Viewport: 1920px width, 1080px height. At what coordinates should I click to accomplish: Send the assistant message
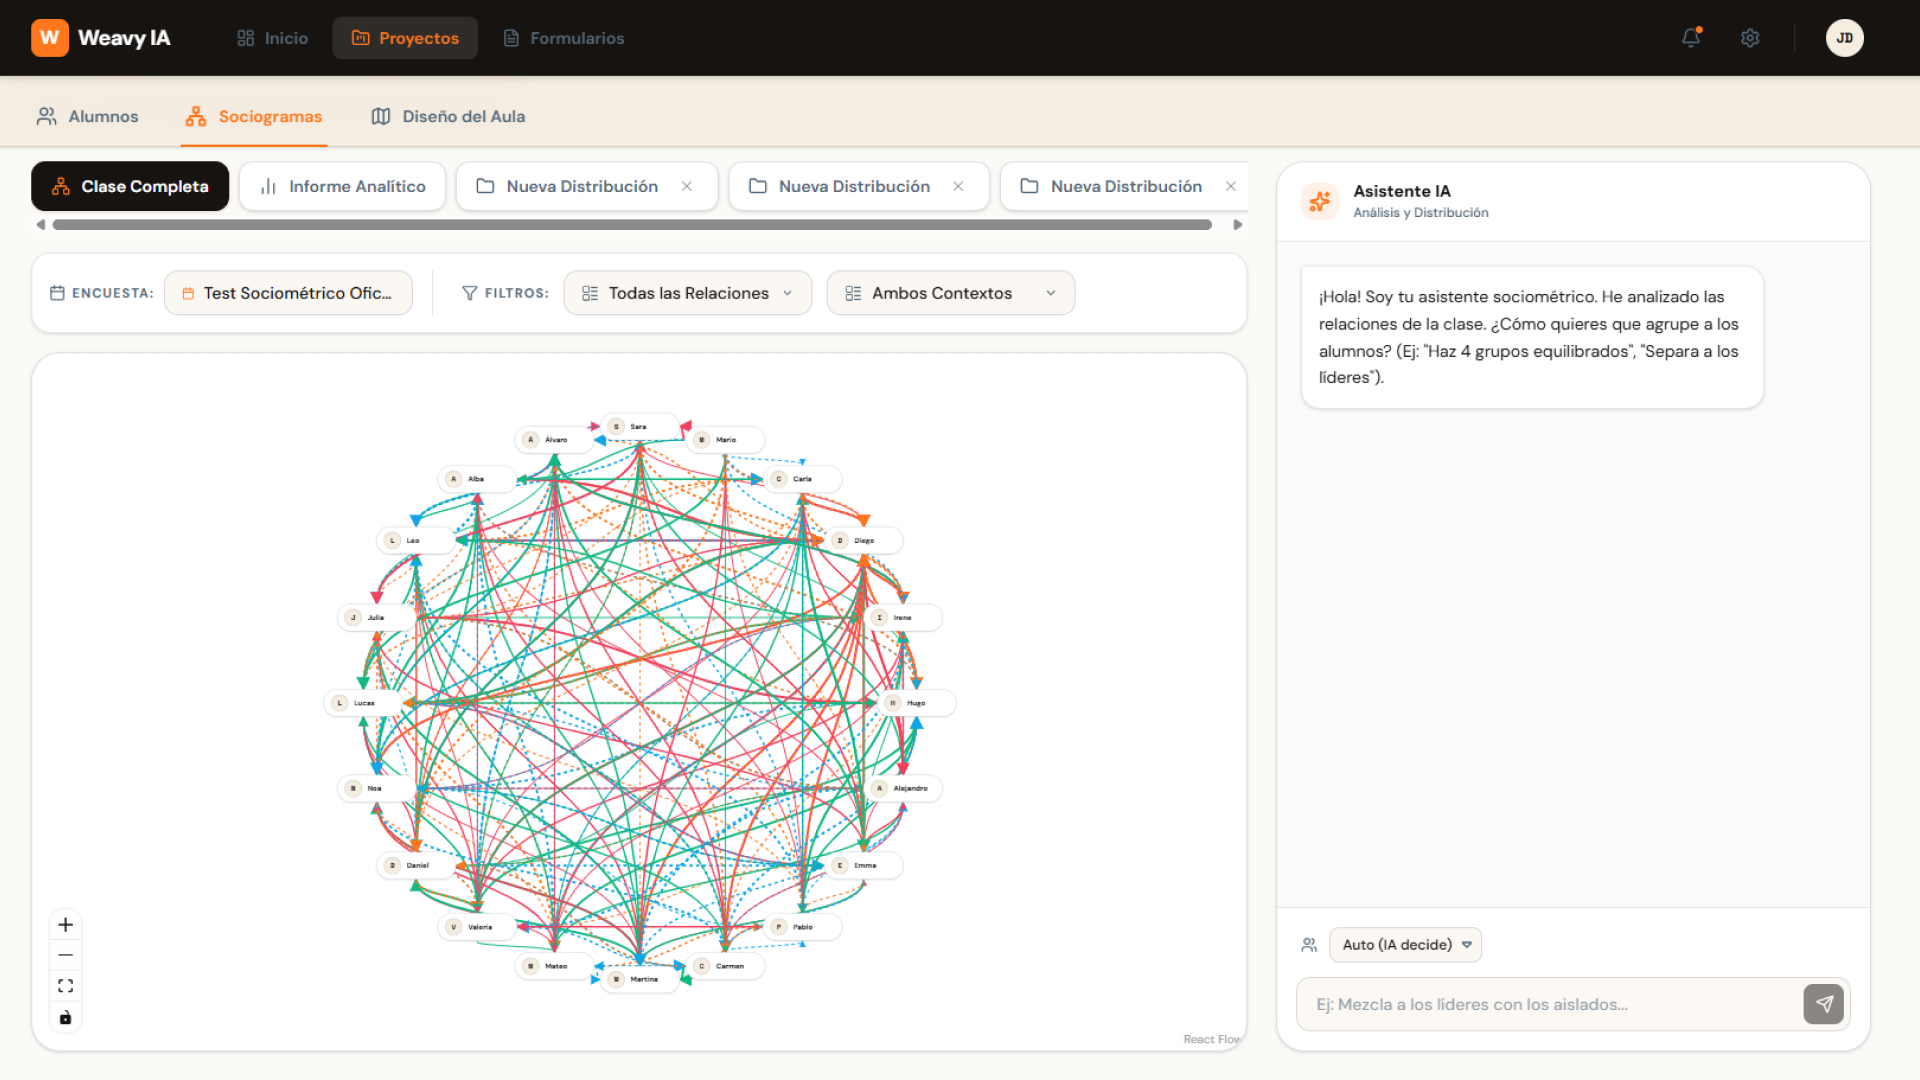click(x=1823, y=1004)
